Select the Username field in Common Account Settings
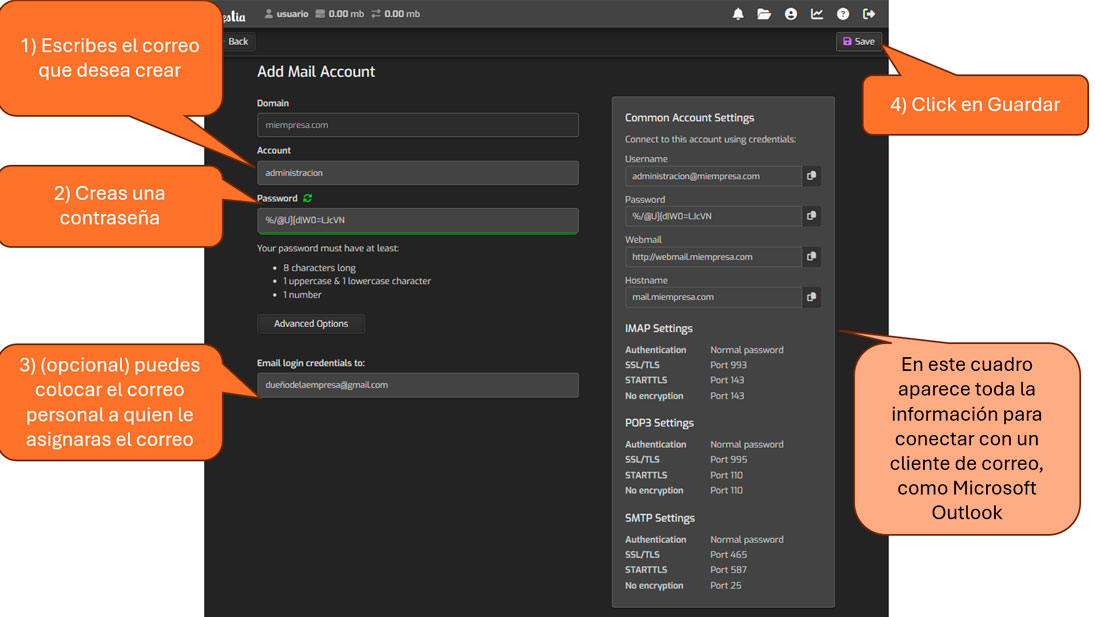 [x=713, y=176]
